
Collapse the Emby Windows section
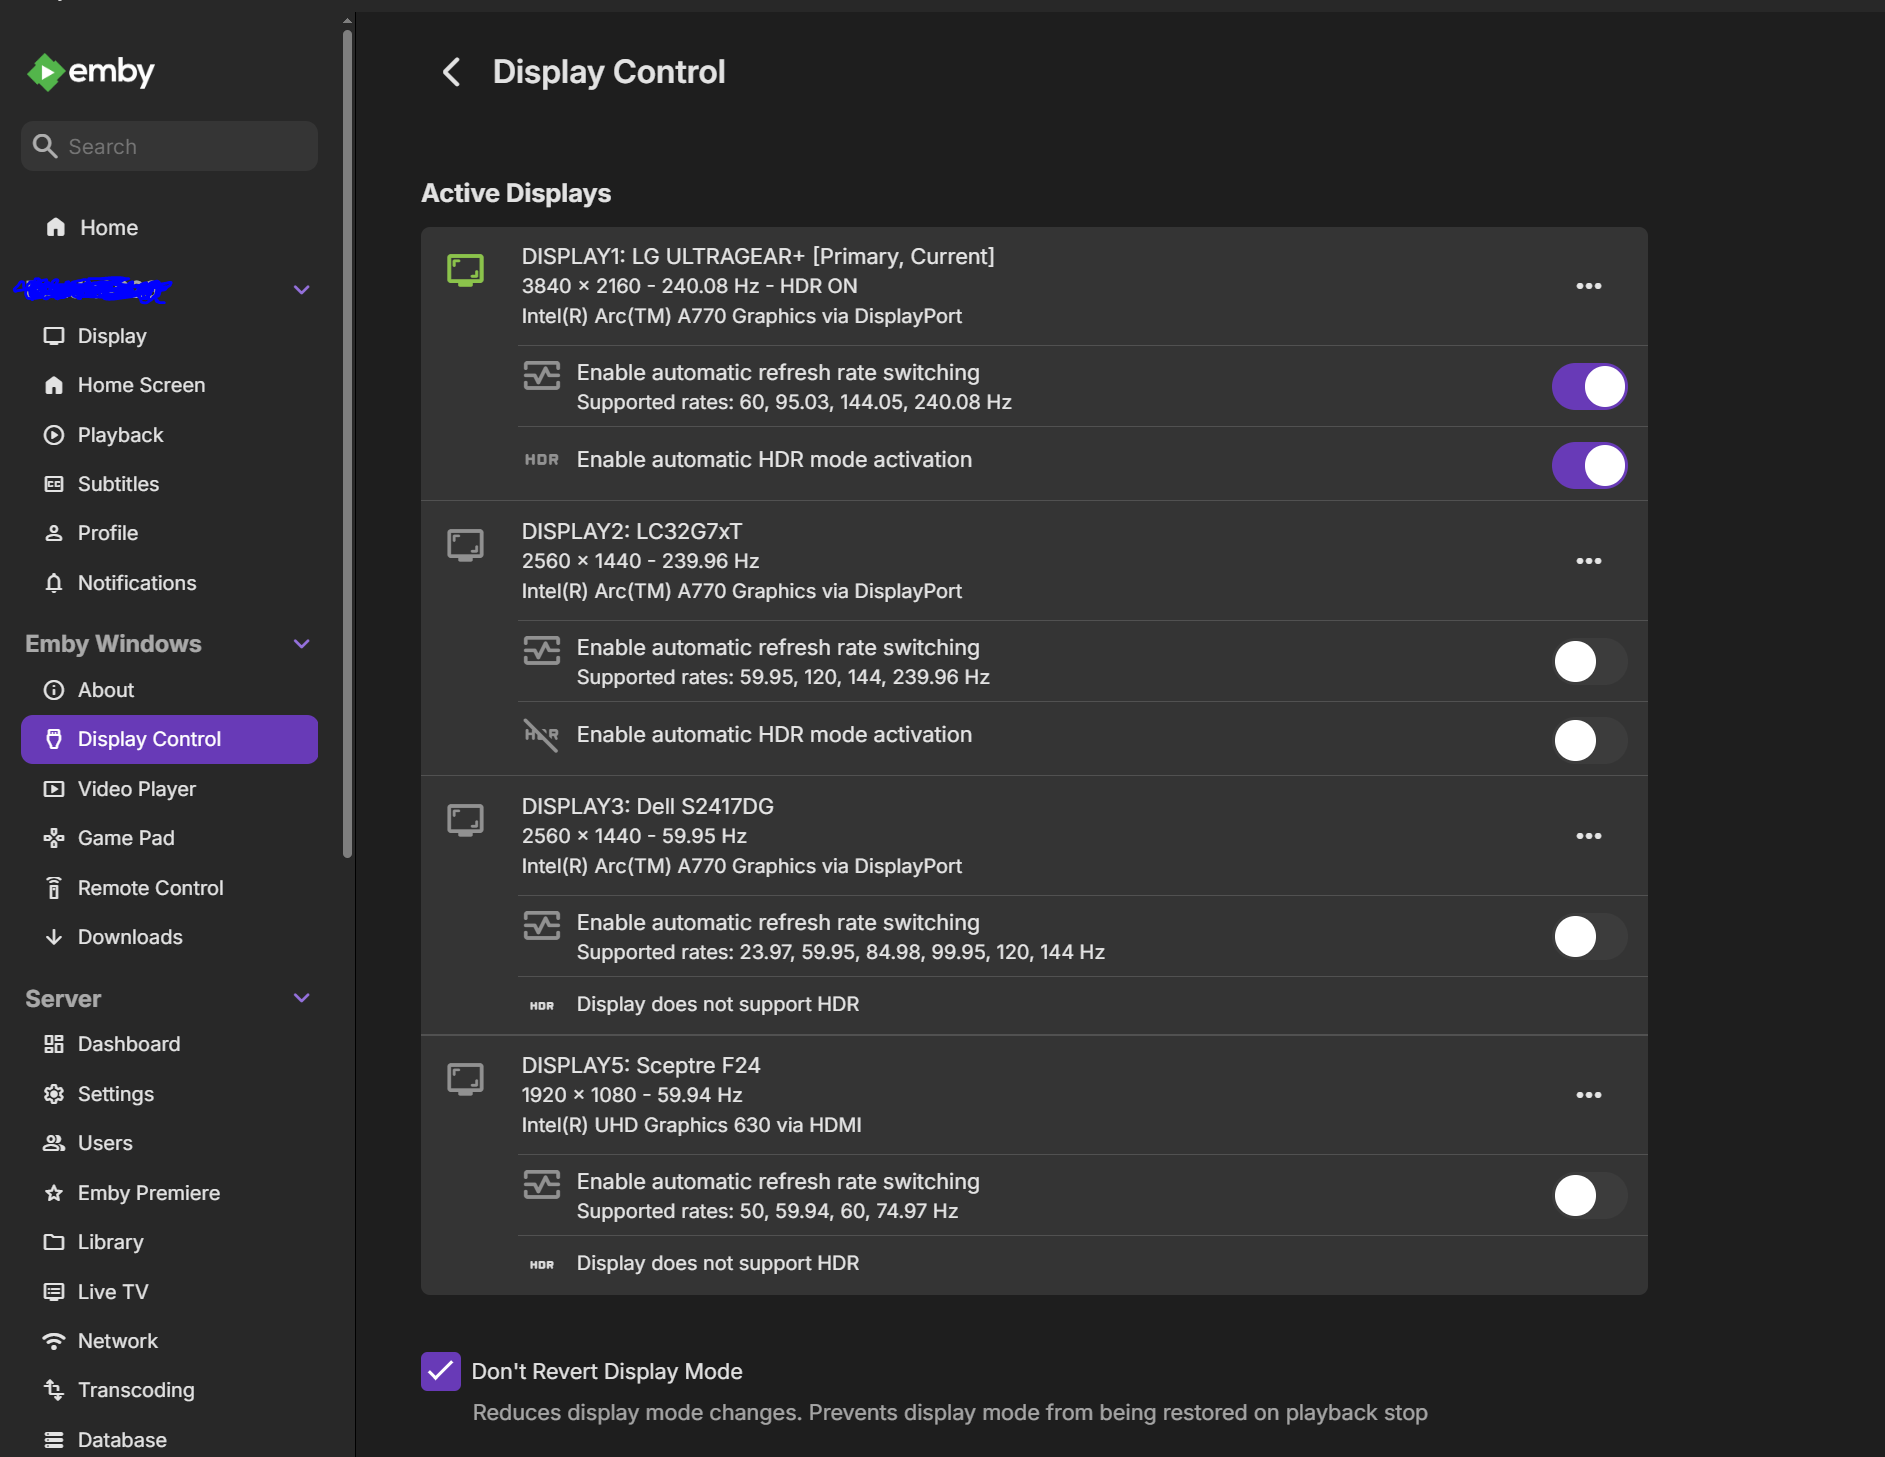[301, 644]
